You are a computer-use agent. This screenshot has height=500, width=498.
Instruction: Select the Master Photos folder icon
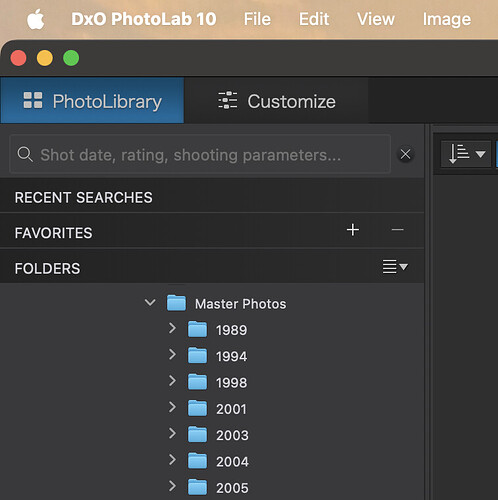[x=176, y=303]
